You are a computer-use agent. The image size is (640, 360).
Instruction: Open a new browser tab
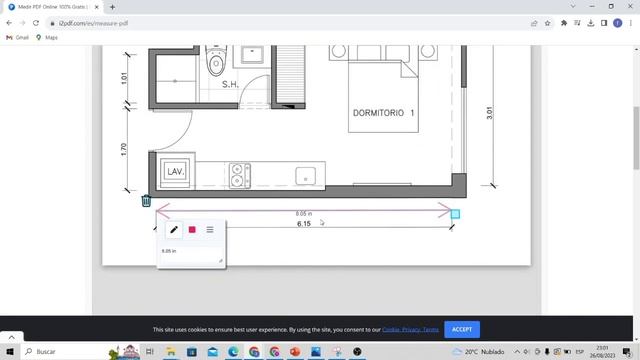(x=112, y=7)
